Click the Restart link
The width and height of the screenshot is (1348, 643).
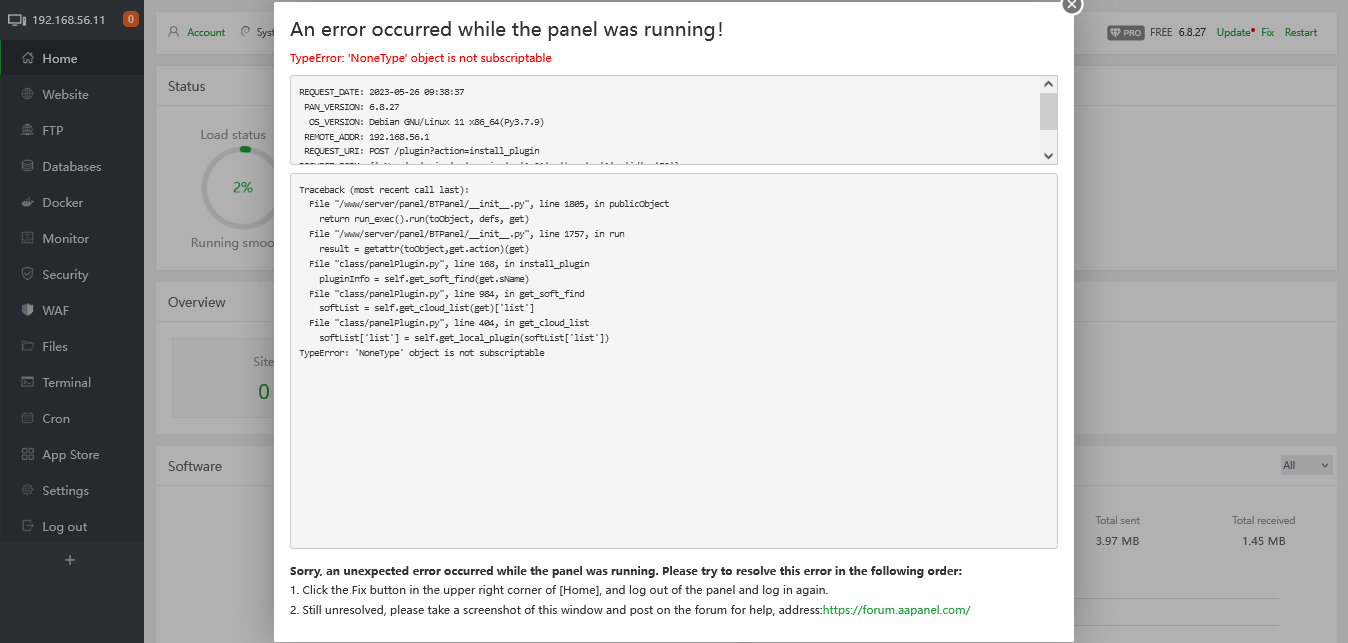[x=1301, y=32]
